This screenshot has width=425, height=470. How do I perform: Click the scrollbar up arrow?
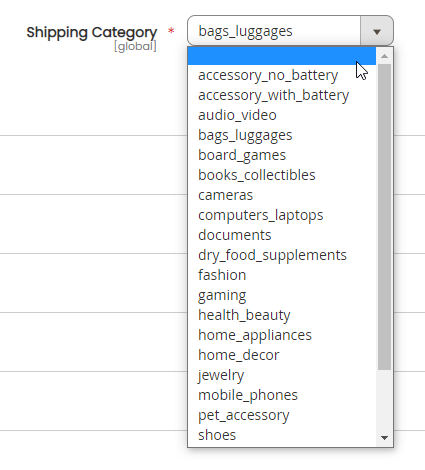coord(384,56)
